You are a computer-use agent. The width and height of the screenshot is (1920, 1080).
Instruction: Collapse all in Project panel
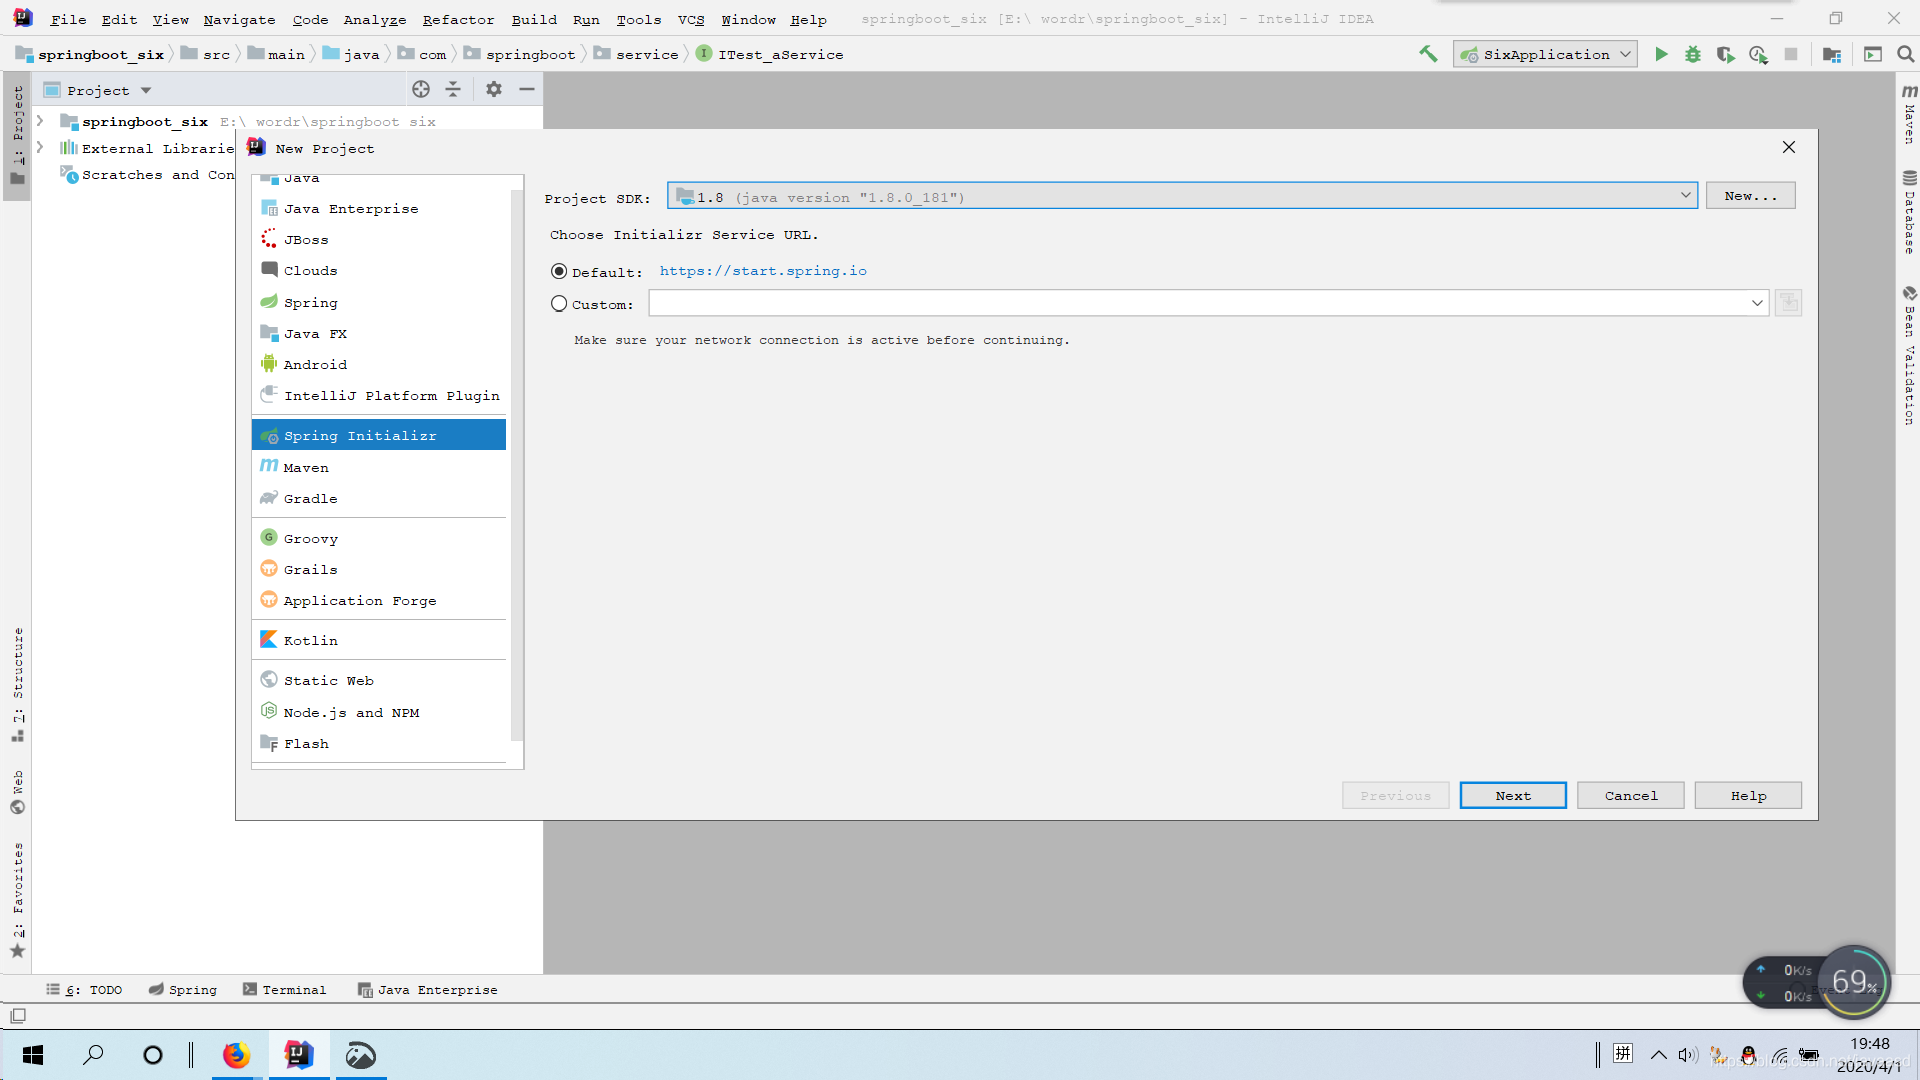pyautogui.click(x=453, y=89)
